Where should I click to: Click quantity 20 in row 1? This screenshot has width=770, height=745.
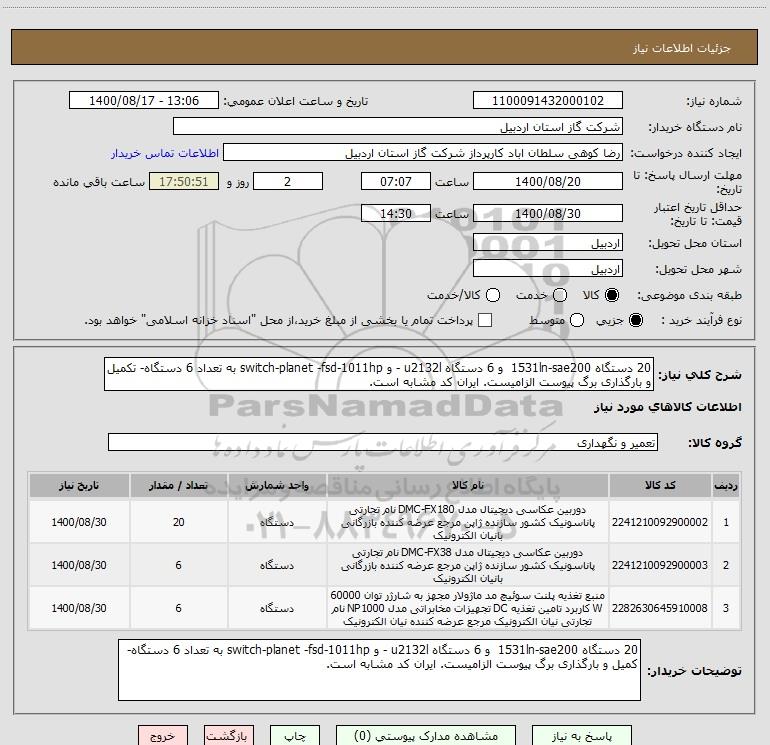pyautogui.click(x=178, y=522)
